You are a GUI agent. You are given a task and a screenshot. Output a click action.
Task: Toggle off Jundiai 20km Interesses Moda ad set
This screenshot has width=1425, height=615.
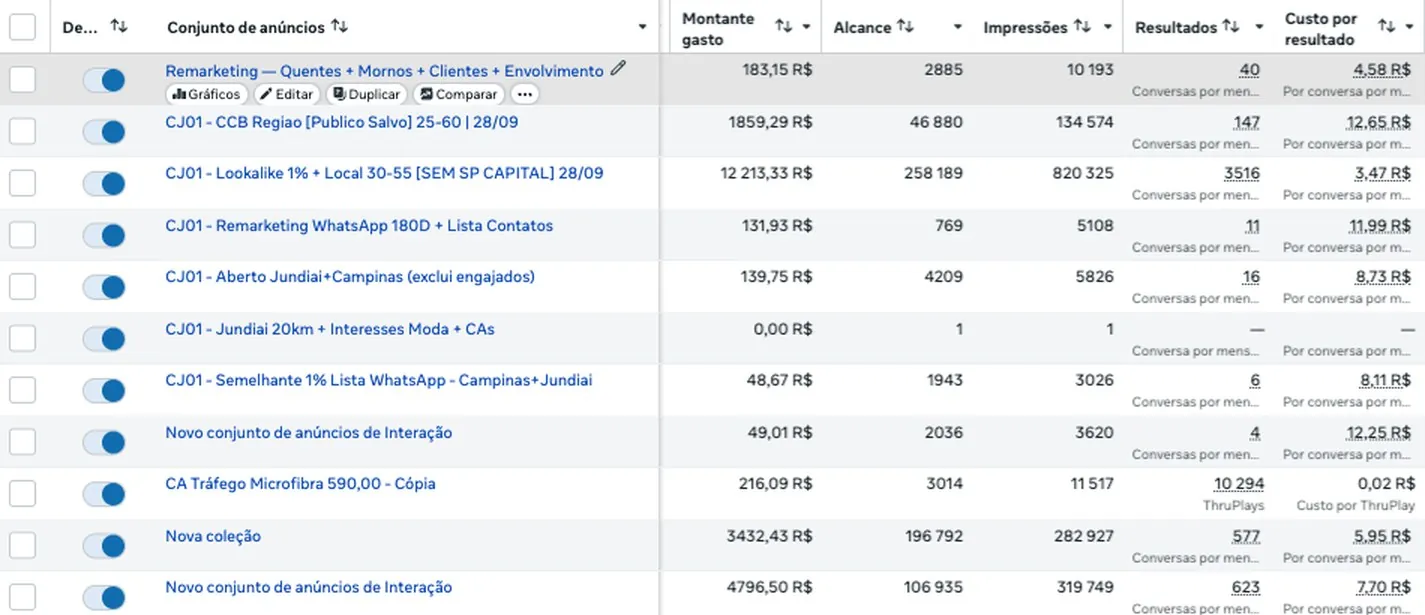click(104, 339)
